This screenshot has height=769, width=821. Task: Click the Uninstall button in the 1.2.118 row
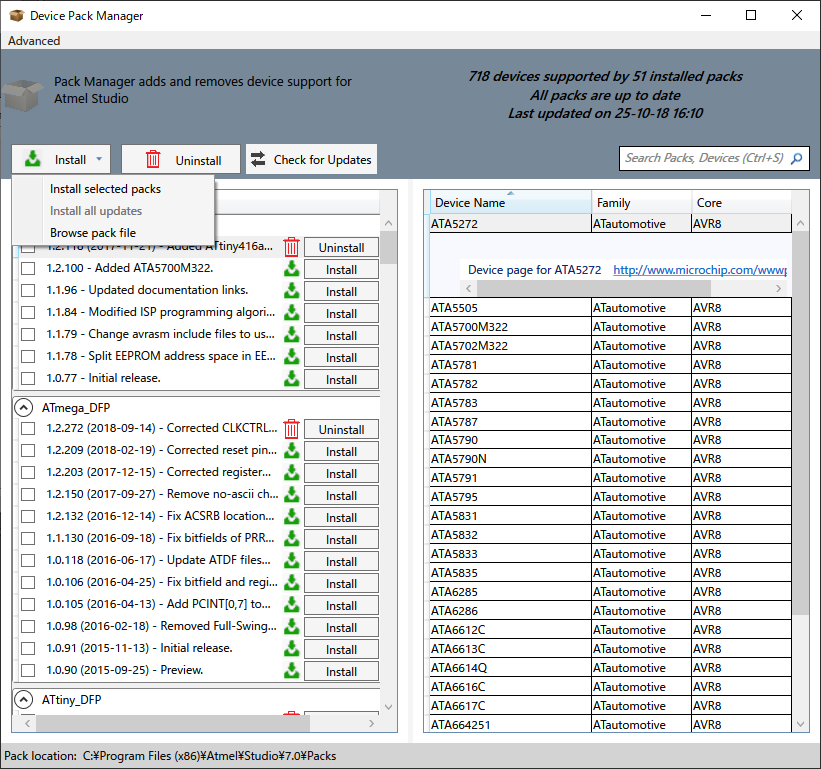(x=341, y=247)
